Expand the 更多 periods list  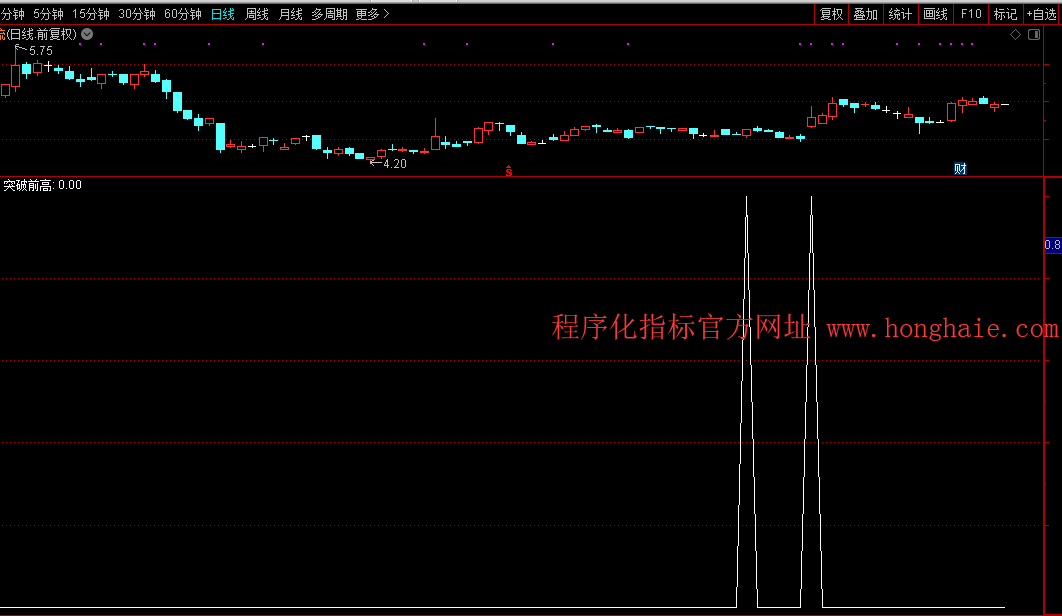coord(372,14)
